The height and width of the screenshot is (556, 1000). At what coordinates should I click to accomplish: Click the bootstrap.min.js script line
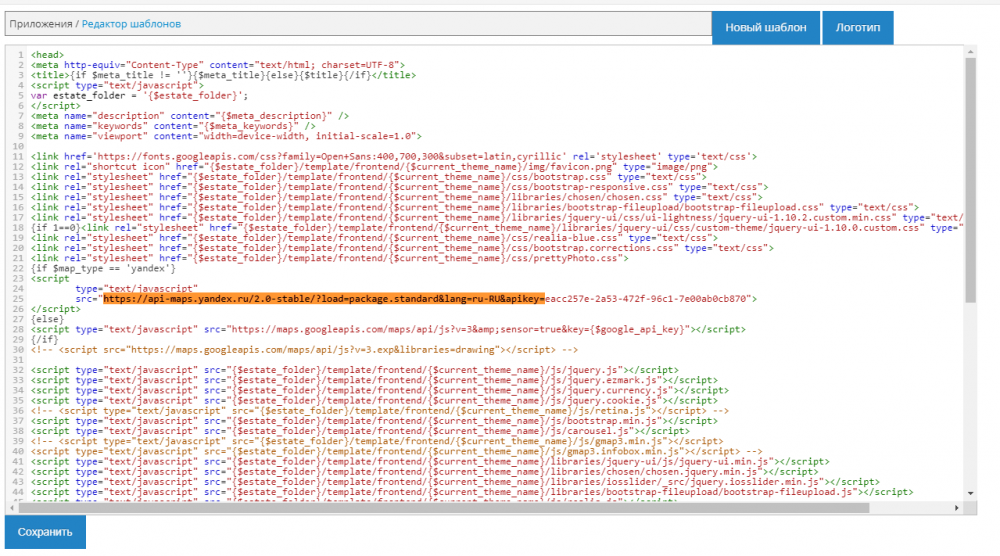coord(374,421)
